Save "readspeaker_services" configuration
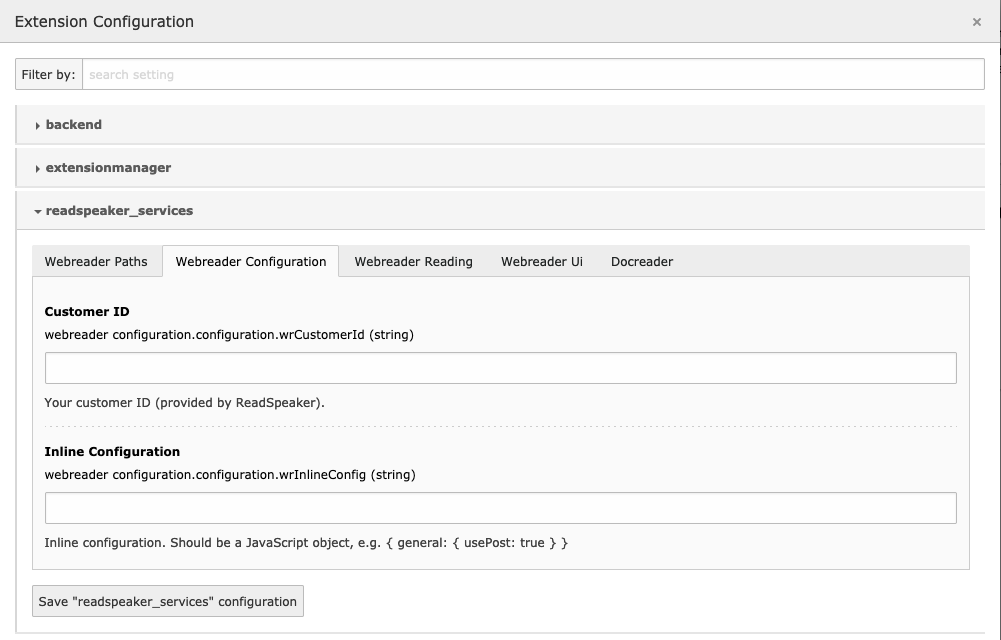1001x640 pixels. click(168, 601)
